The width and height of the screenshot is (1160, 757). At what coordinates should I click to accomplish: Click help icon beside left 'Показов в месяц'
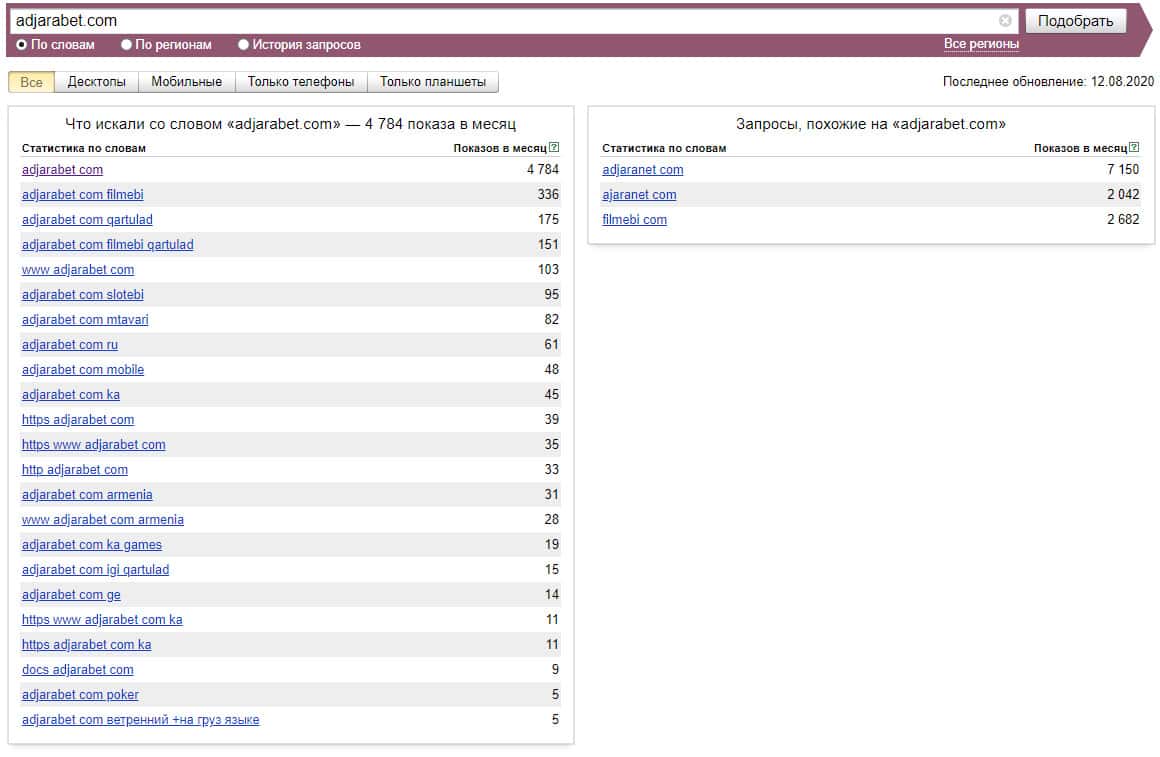point(554,148)
